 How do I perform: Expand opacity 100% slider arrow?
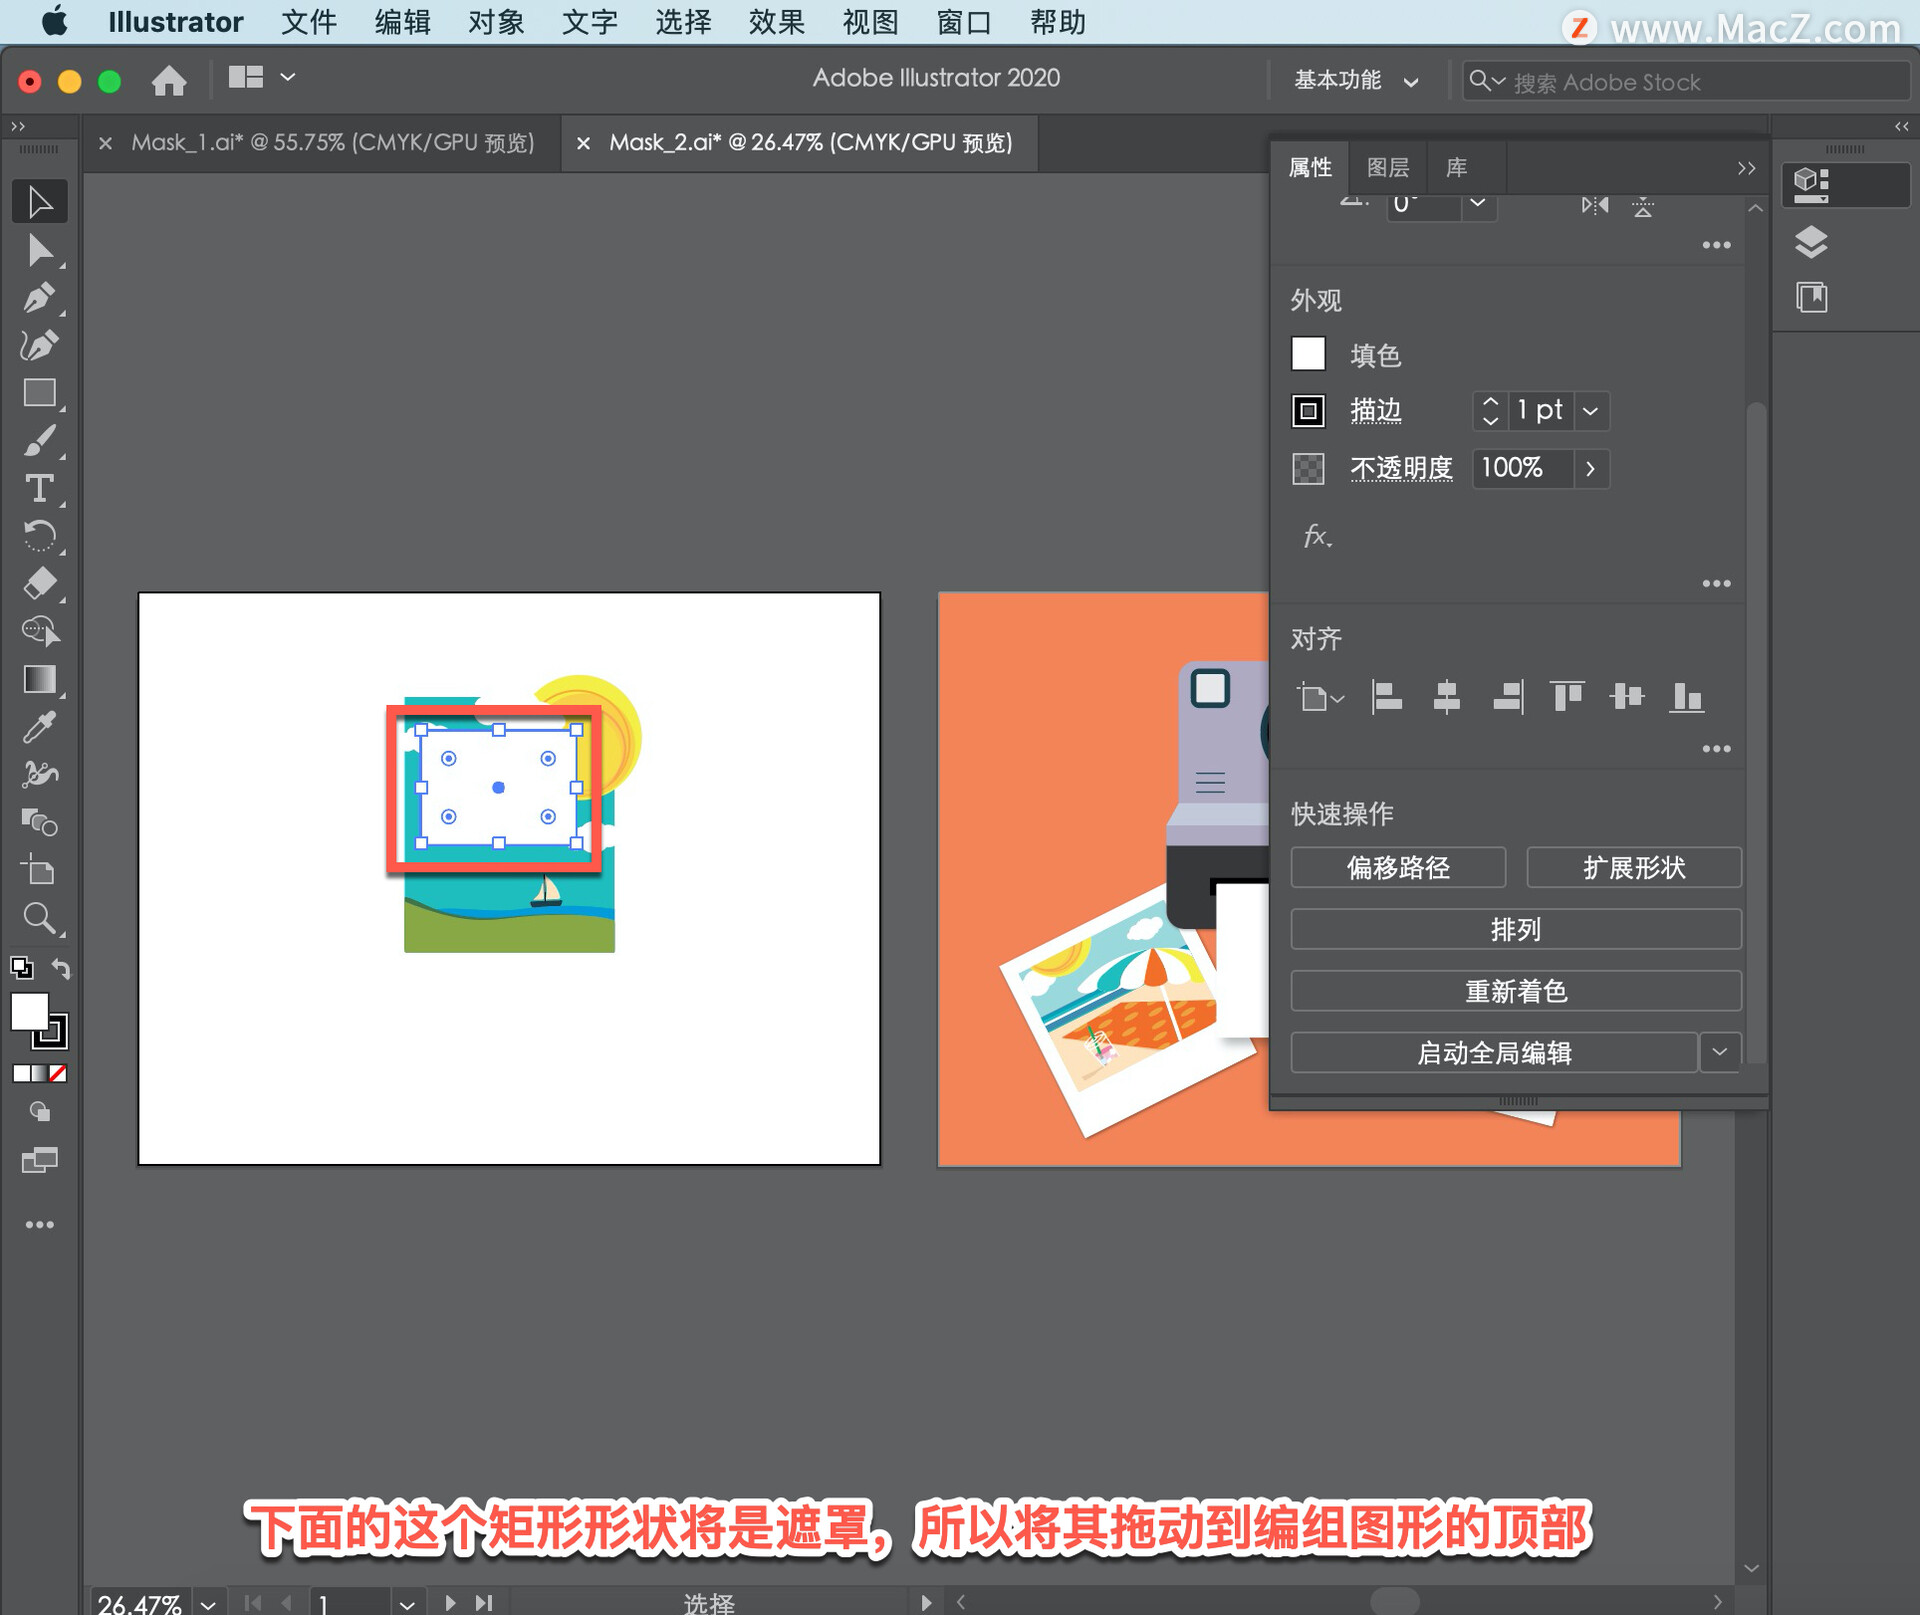pyautogui.click(x=1590, y=468)
